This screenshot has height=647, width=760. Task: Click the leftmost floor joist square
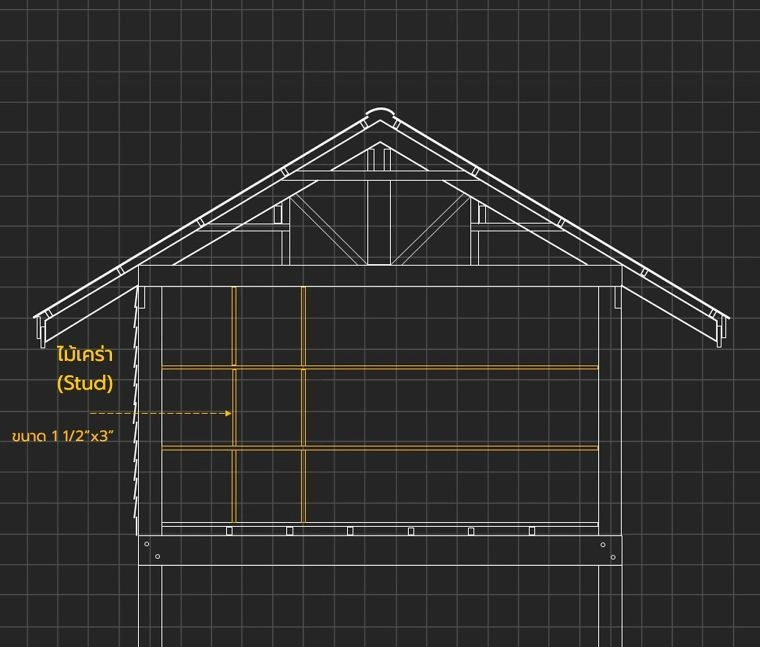click(x=229, y=531)
